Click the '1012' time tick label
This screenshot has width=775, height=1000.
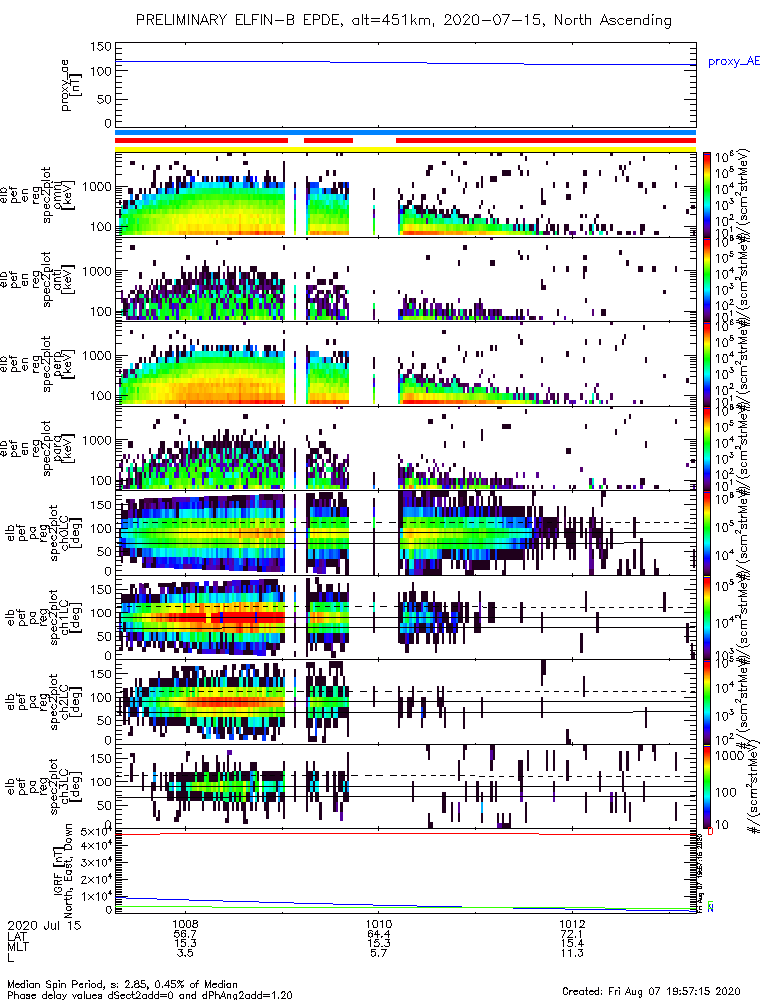(x=572, y=923)
